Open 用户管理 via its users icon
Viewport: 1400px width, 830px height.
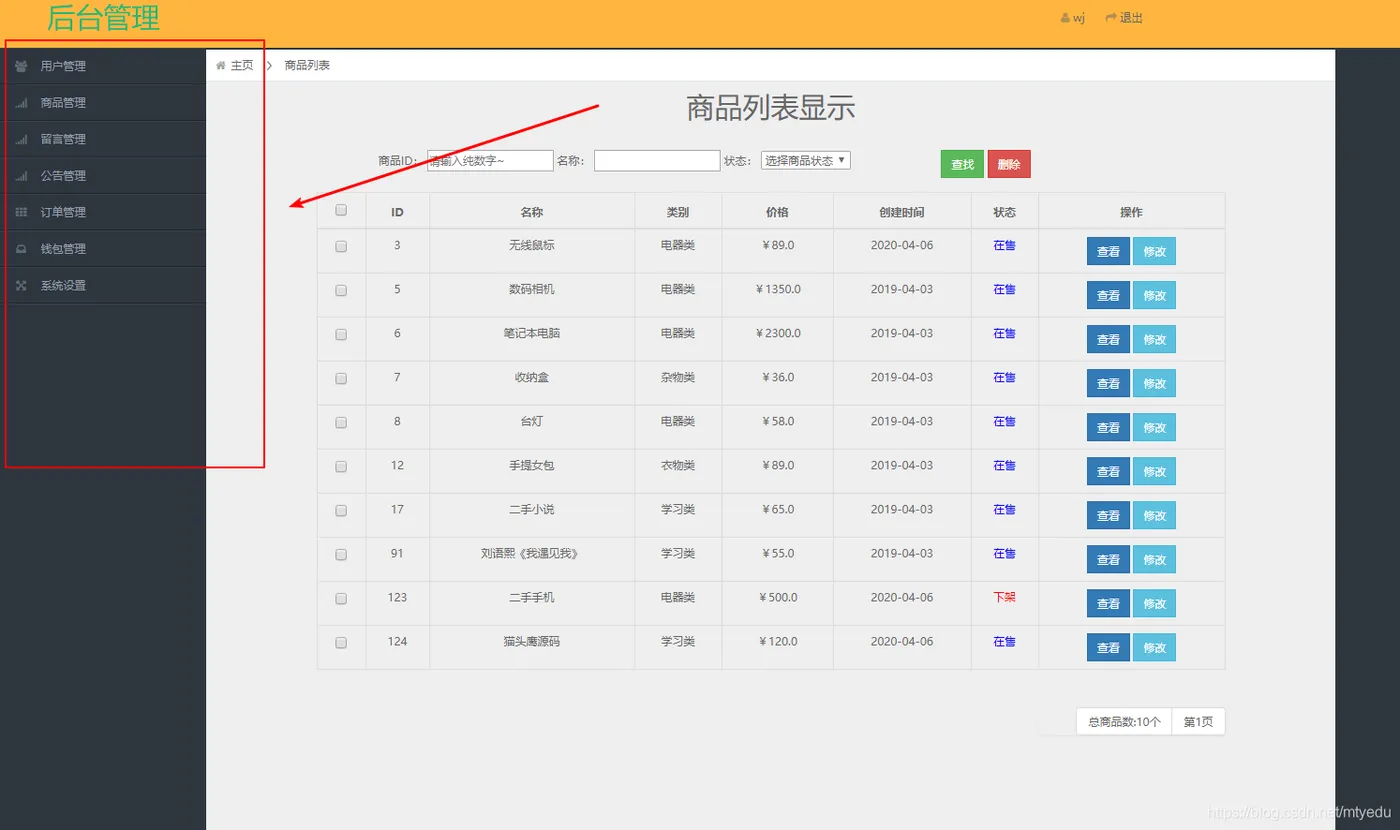(x=21, y=66)
